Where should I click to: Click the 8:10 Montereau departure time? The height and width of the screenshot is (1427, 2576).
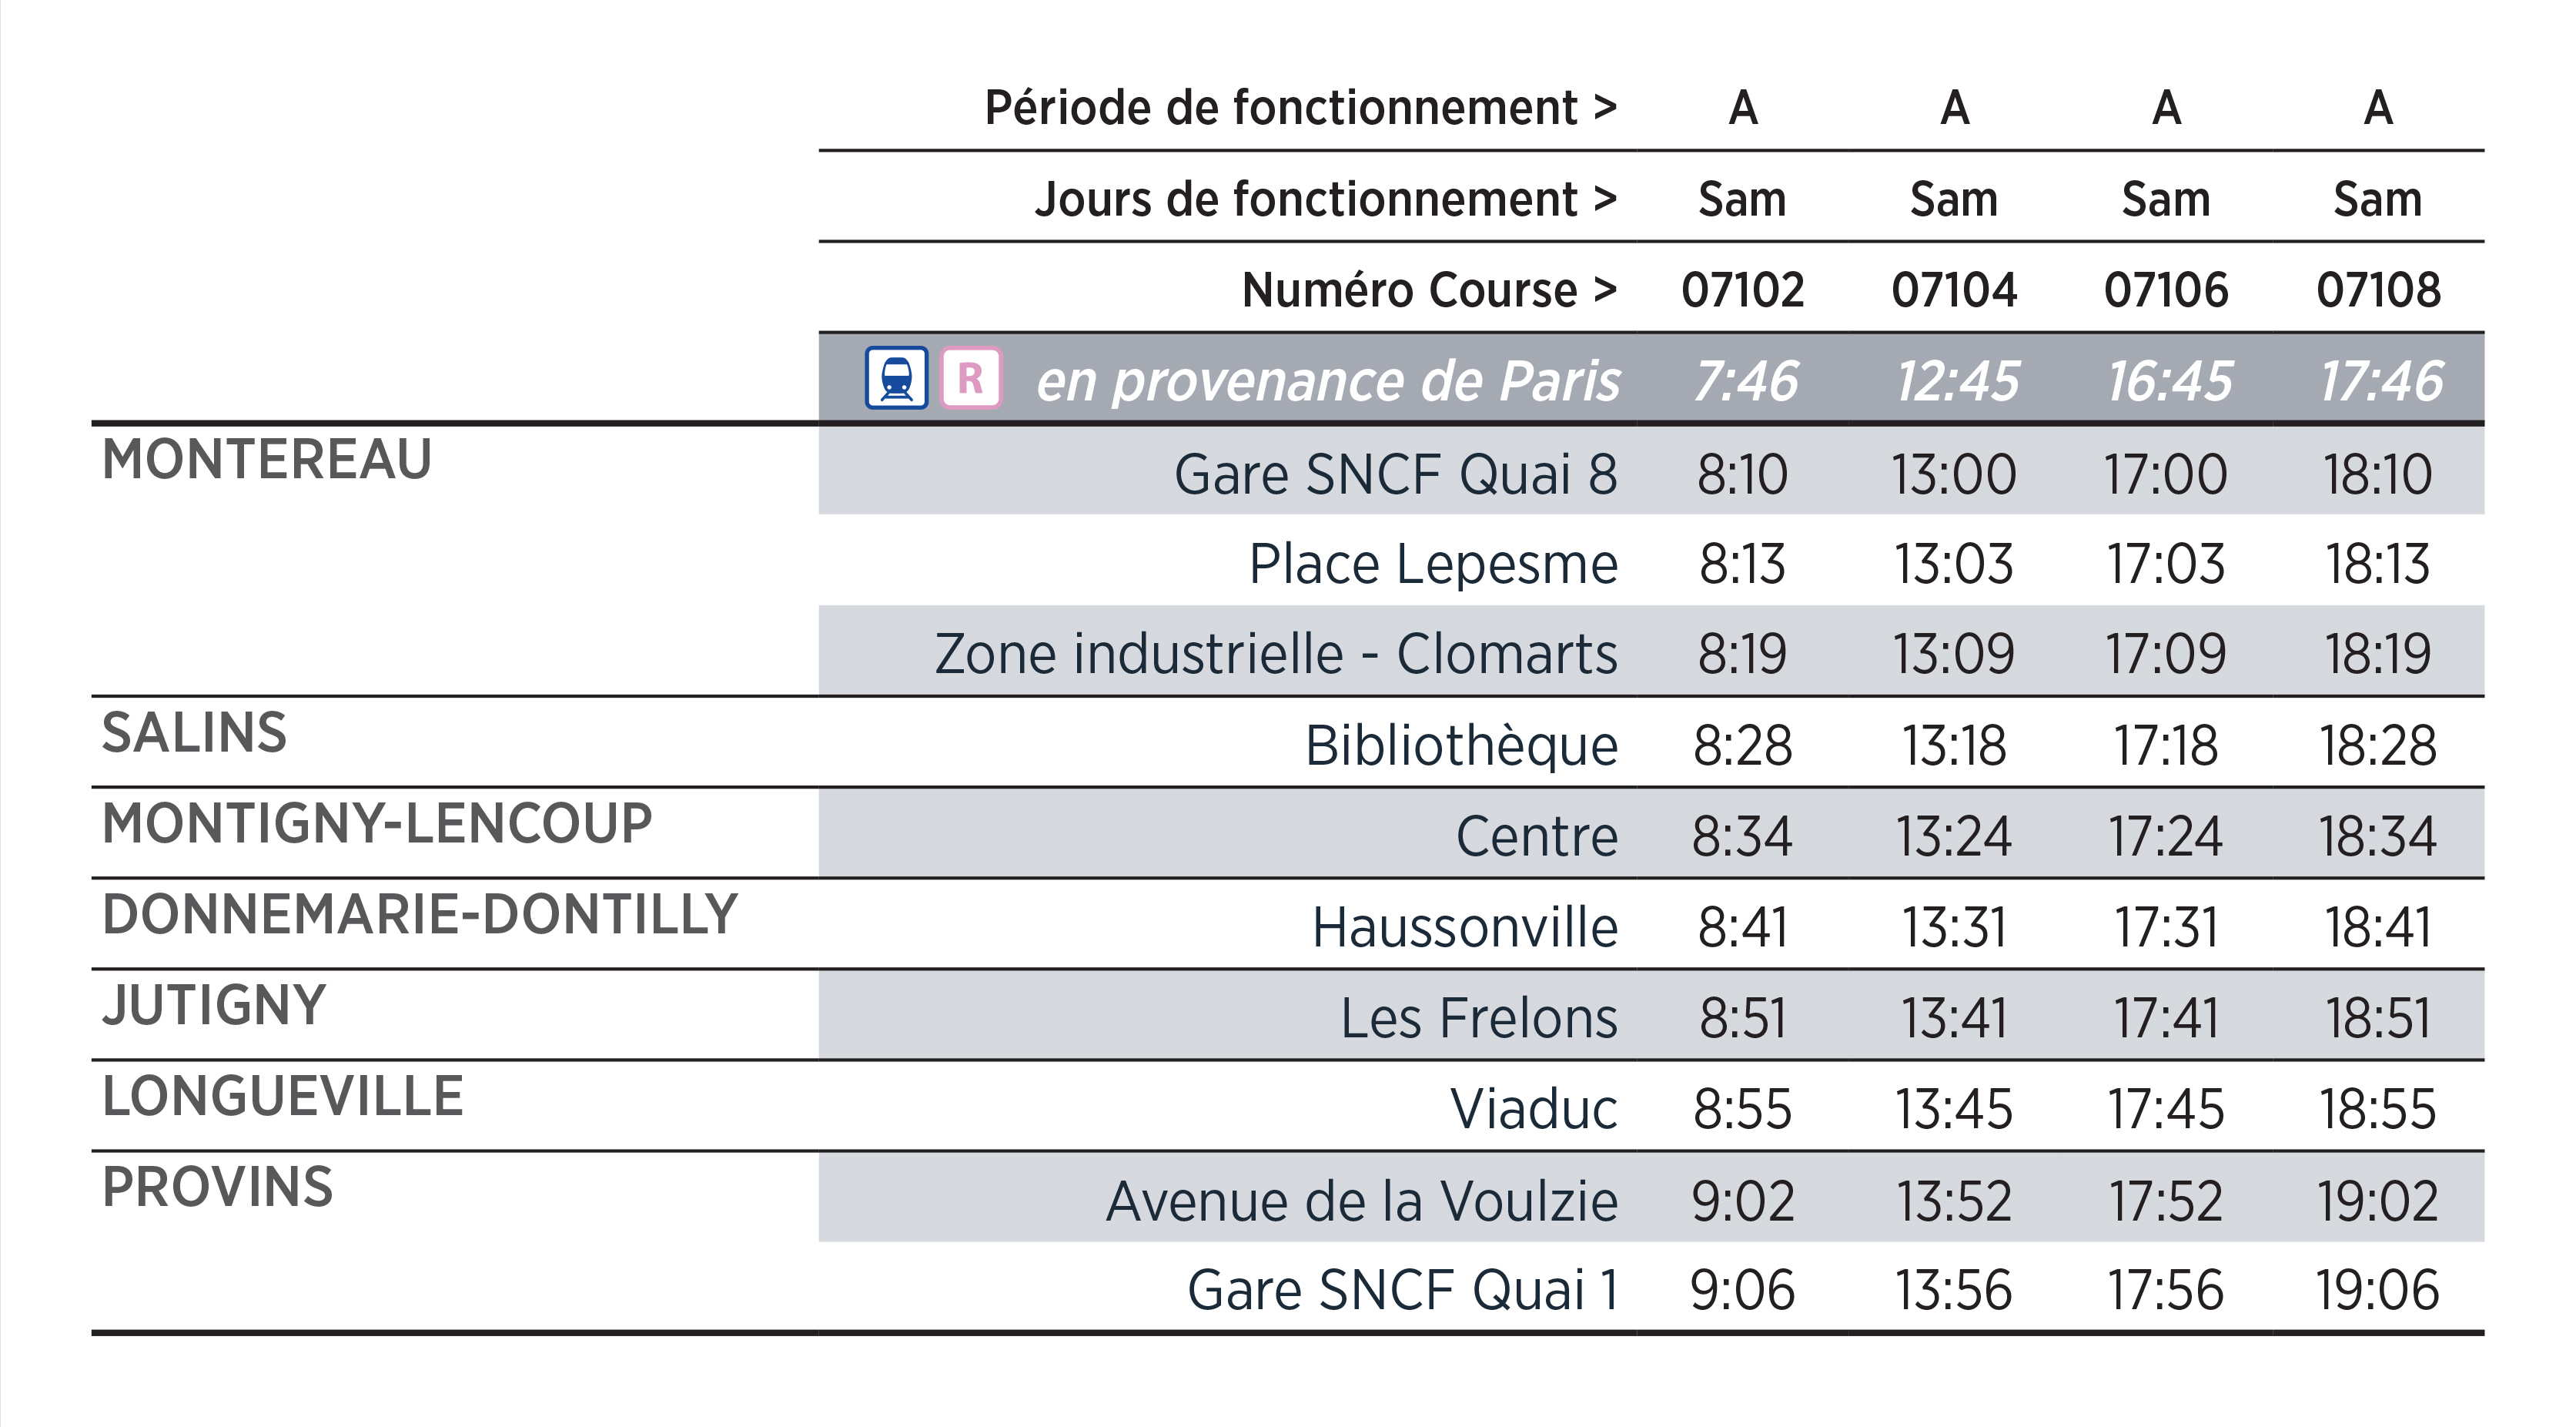coord(1742,474)
